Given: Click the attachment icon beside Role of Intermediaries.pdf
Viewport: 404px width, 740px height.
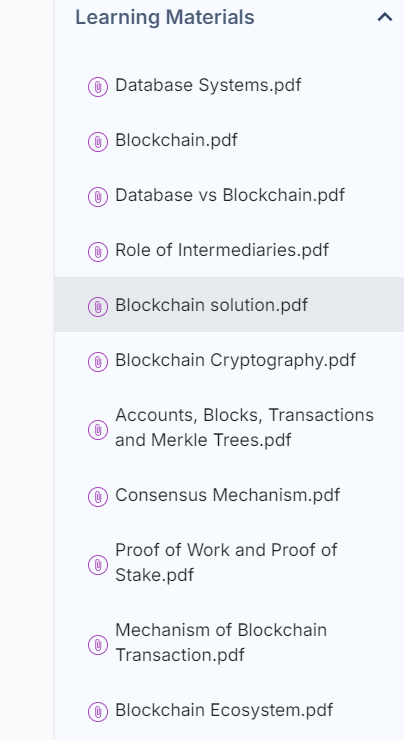Looking at the screenshot, I should pos(98,252).
